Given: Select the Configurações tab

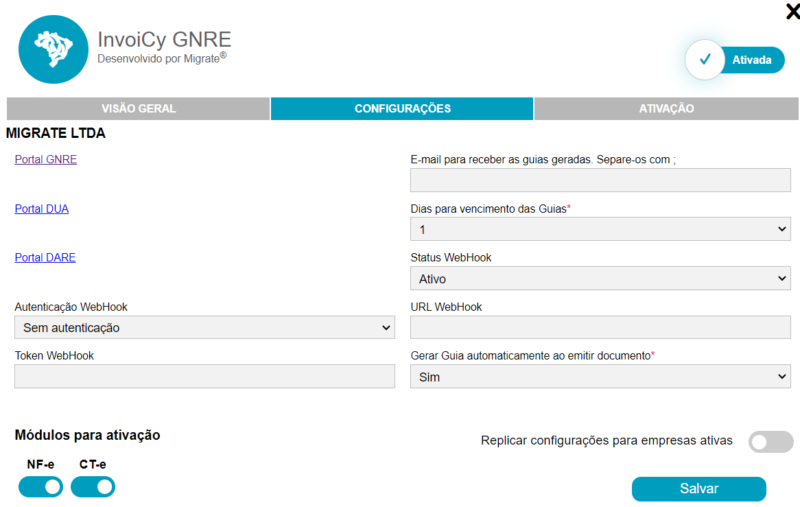Looking at the screenshot, I should point(402,108).
